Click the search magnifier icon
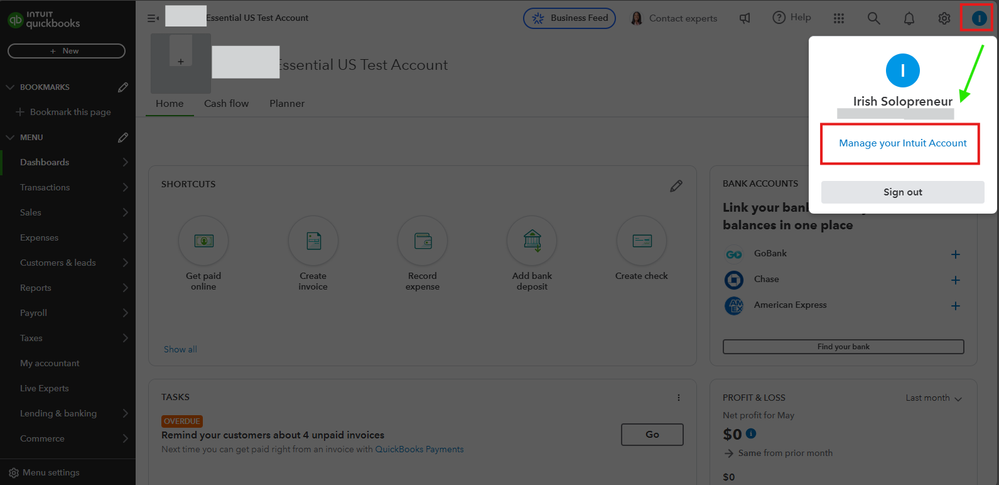This screenshot has height=485, width=999. click(874, 18)
